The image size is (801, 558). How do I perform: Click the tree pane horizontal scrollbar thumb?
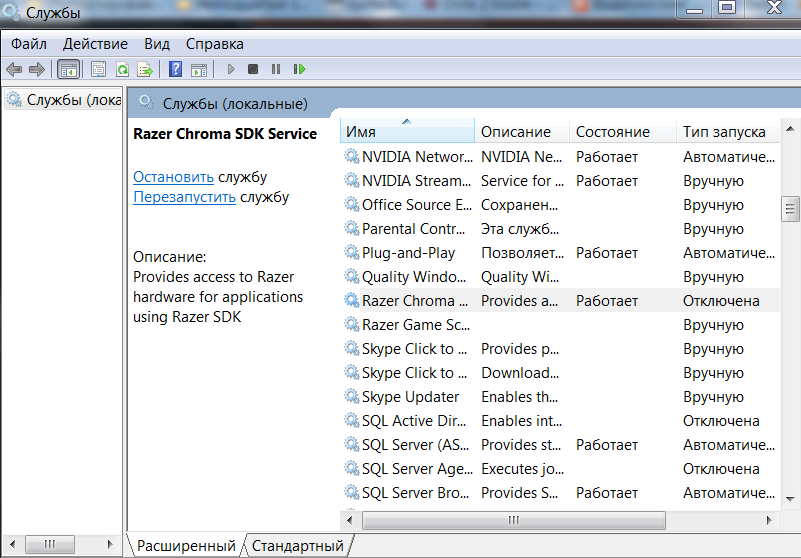pos(50,544)
